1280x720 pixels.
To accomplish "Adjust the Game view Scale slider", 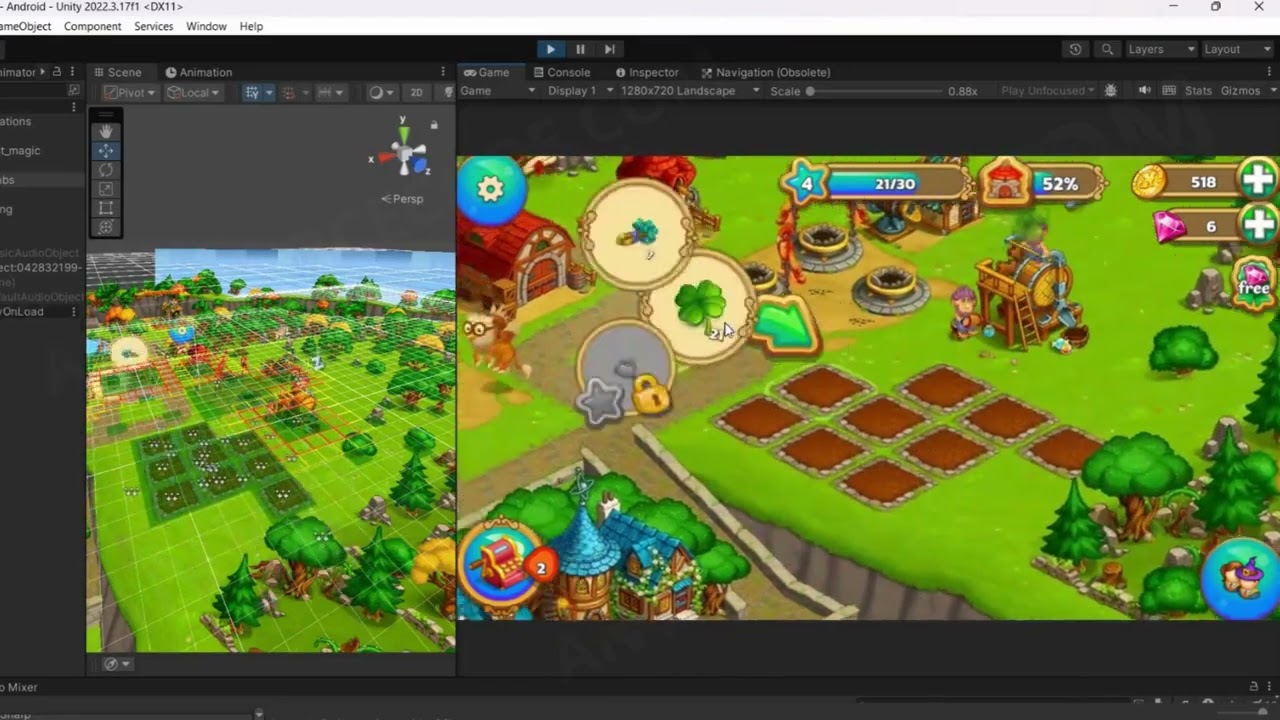I will pyautogui.click(x=876, y=91).
